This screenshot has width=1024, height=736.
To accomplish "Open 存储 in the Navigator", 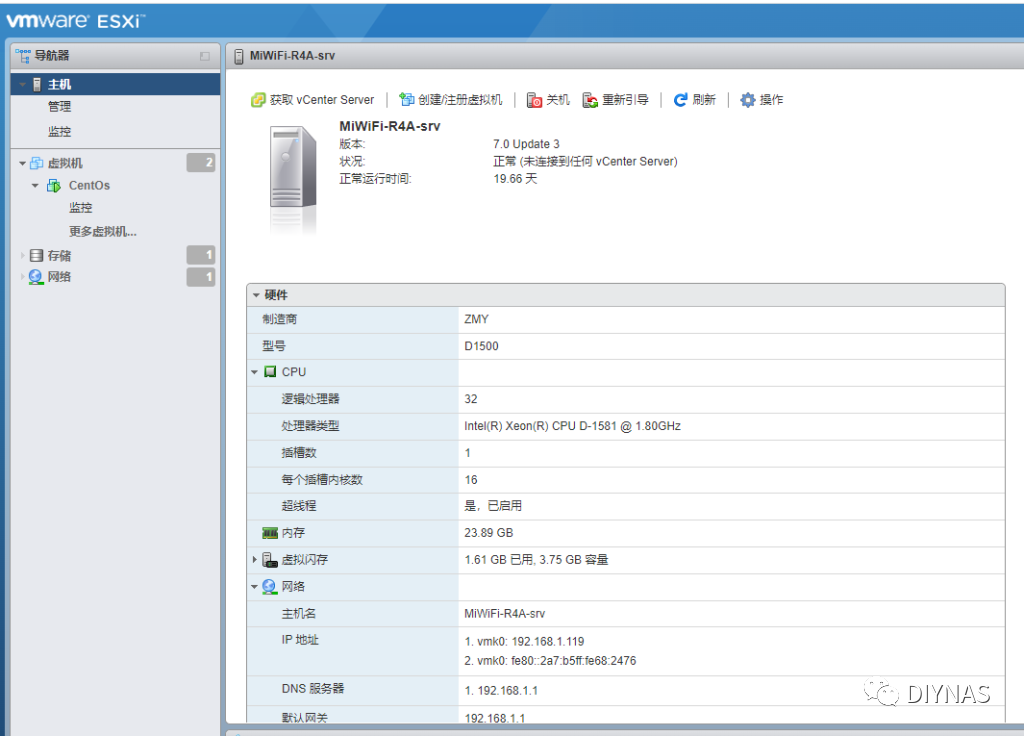I will click(59, 256).
